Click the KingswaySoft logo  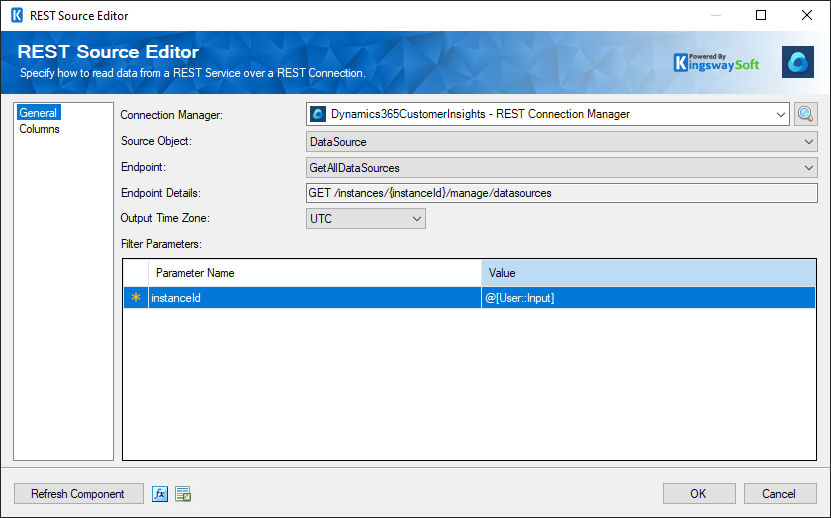pos(716,63)
